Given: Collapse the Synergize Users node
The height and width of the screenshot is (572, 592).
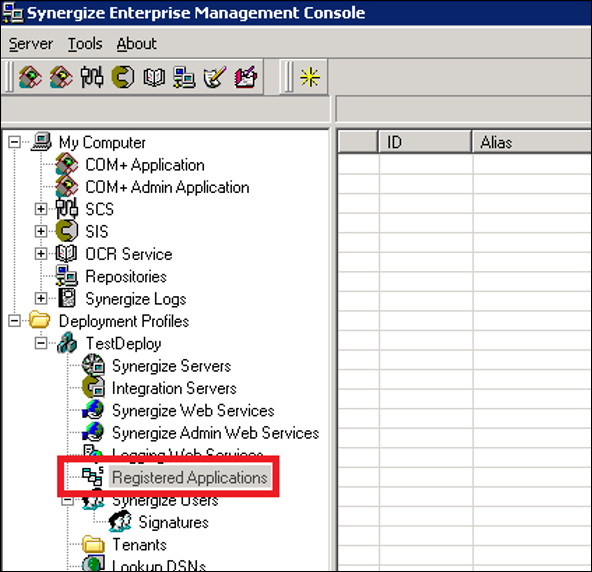Looking at the screenshot, I should point(68,501).
